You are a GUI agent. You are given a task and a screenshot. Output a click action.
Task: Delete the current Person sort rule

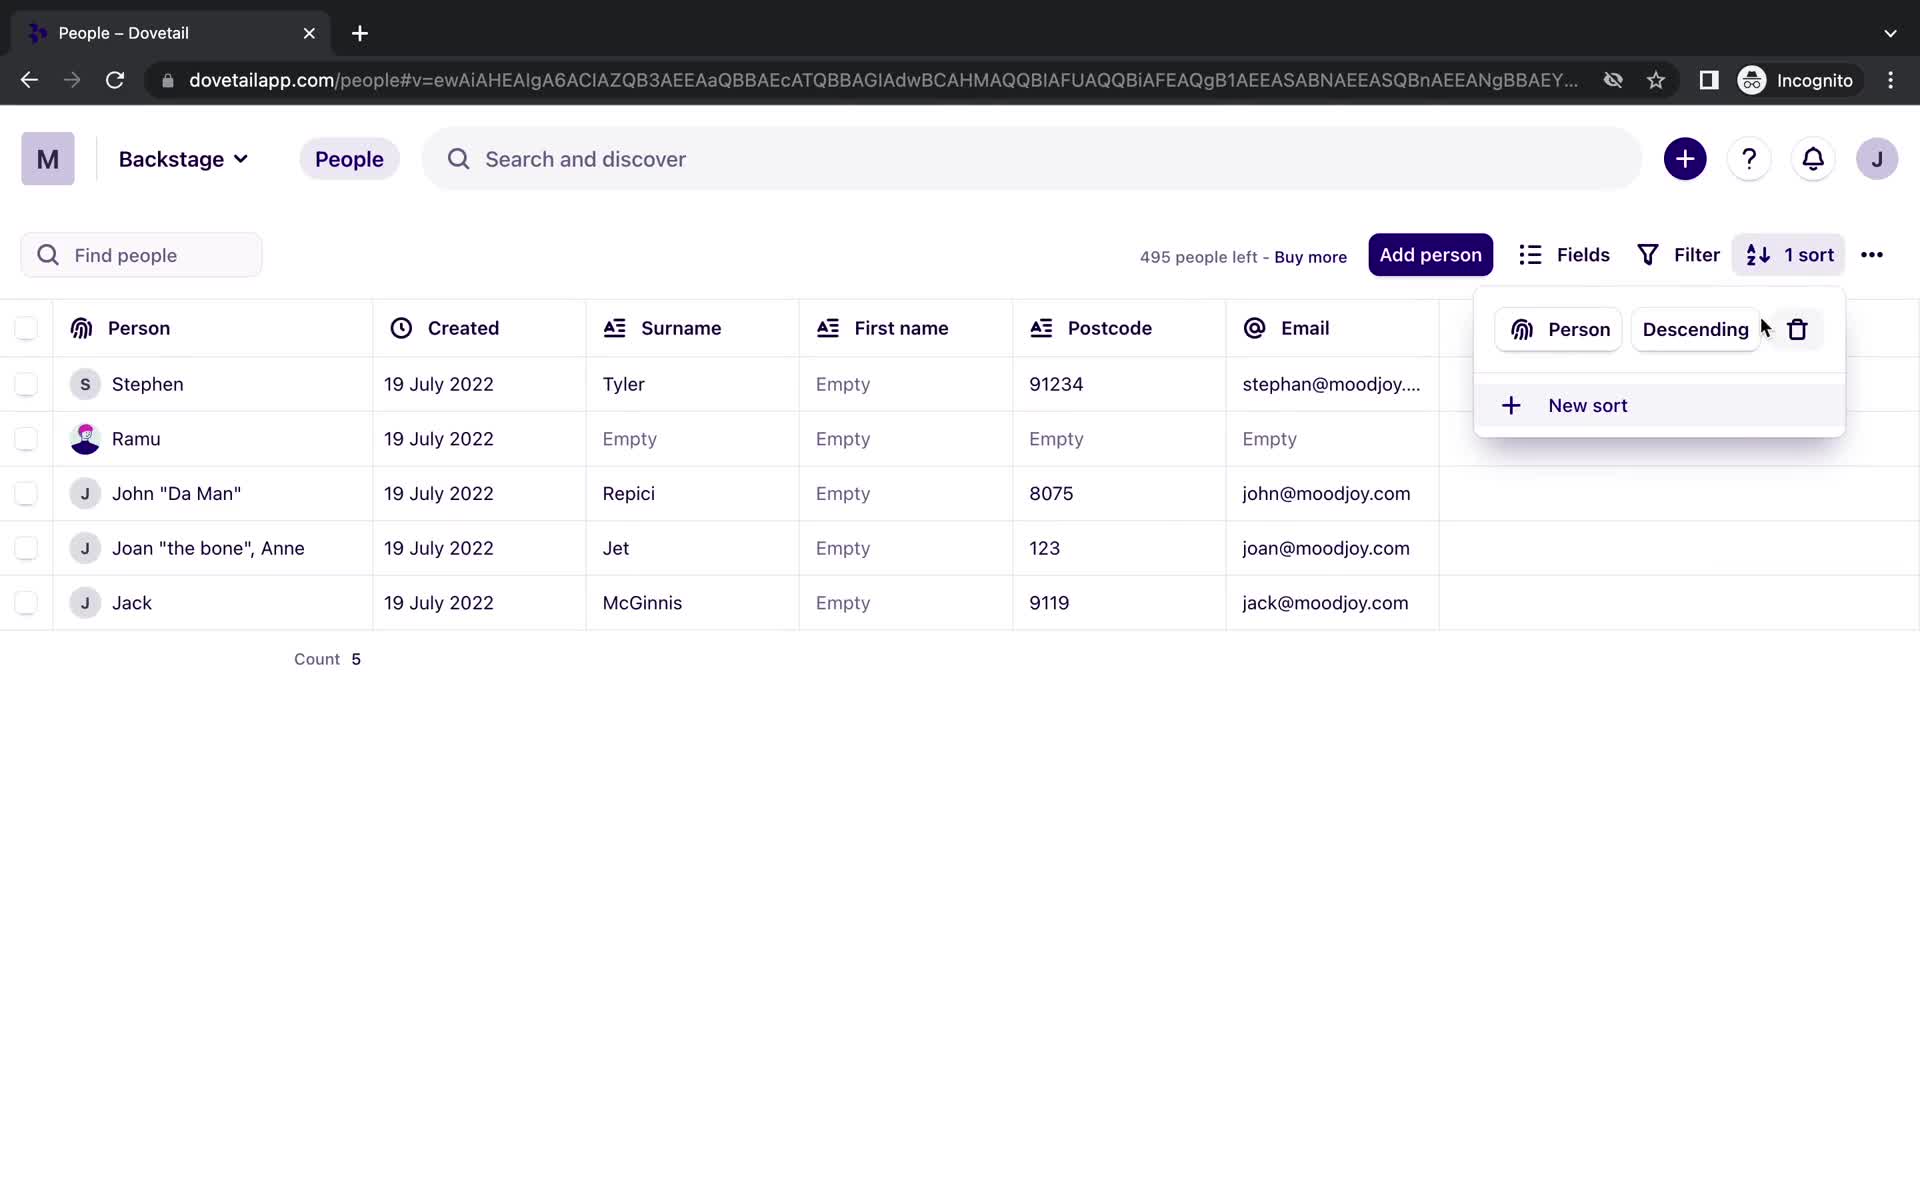tap(1796, 328)
